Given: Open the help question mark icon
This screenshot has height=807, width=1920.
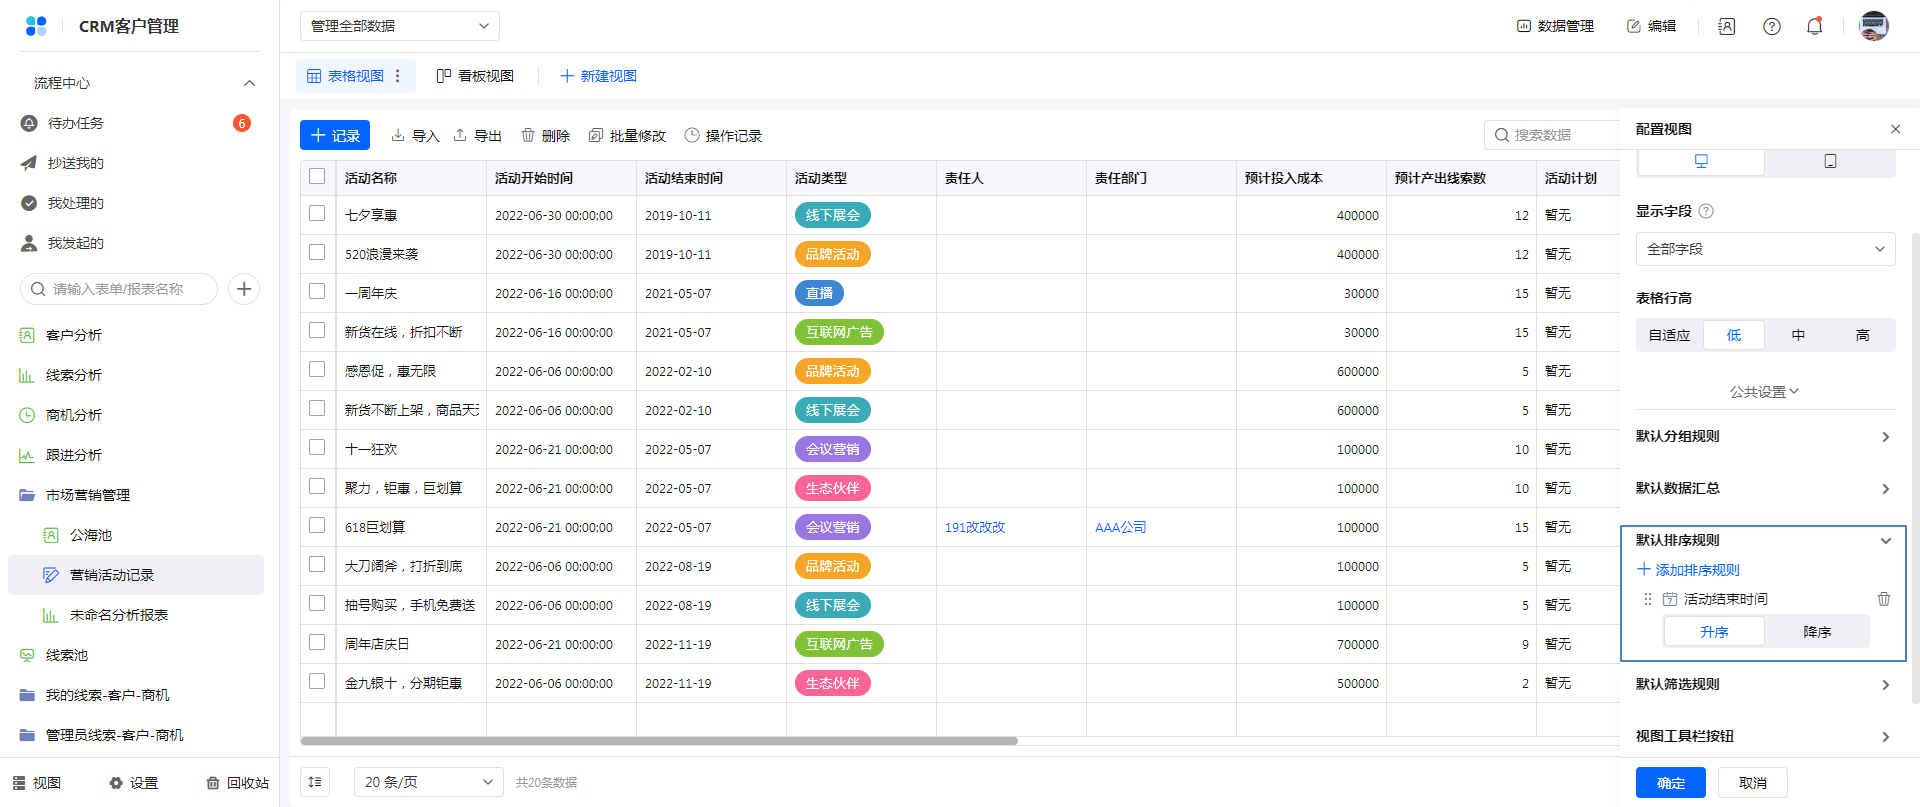Looking at the screenshot, I should point(1771,27).
